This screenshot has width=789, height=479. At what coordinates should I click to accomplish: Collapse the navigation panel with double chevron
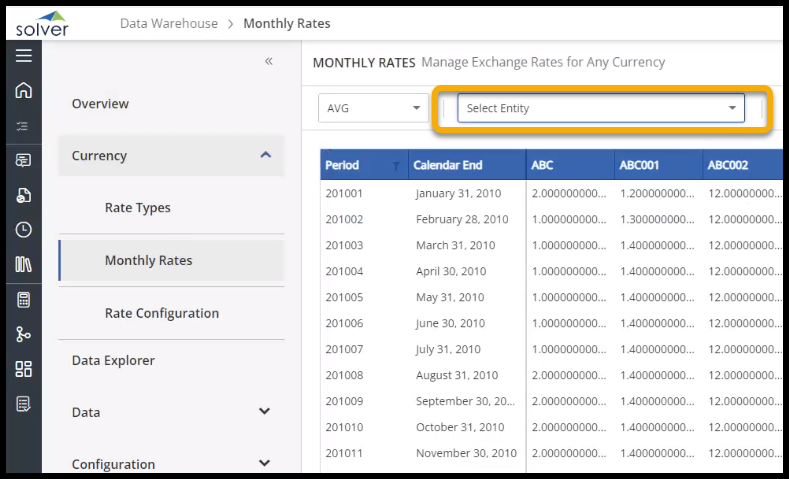tap(268, 62)
